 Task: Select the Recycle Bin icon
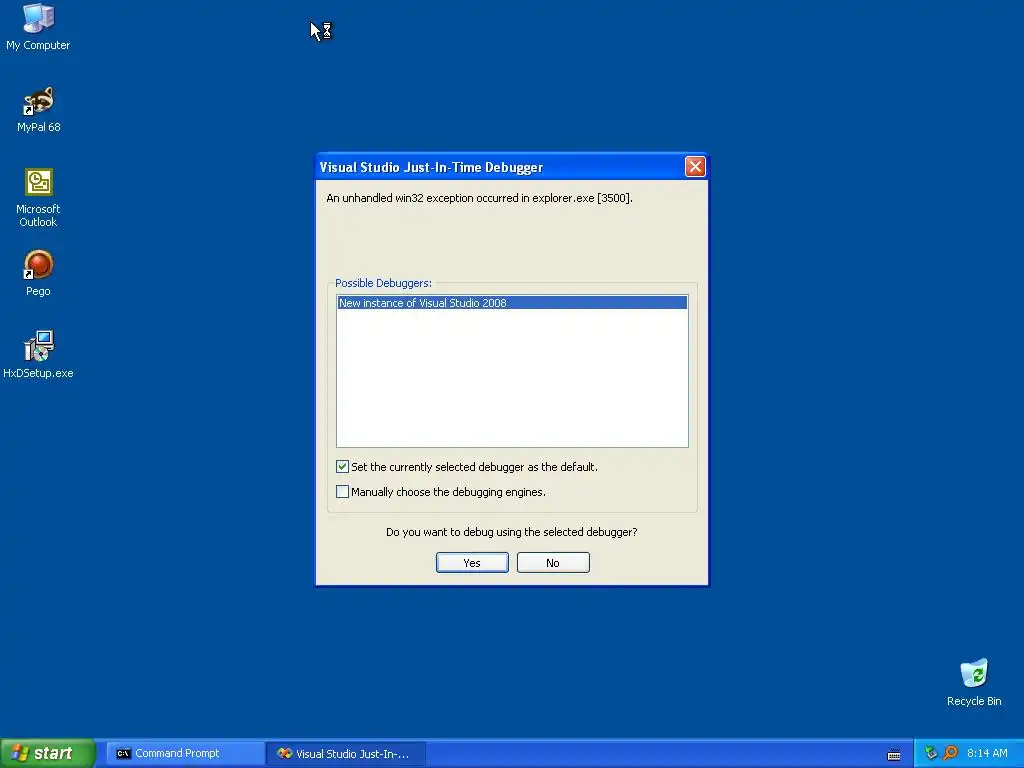coord(974,682)
